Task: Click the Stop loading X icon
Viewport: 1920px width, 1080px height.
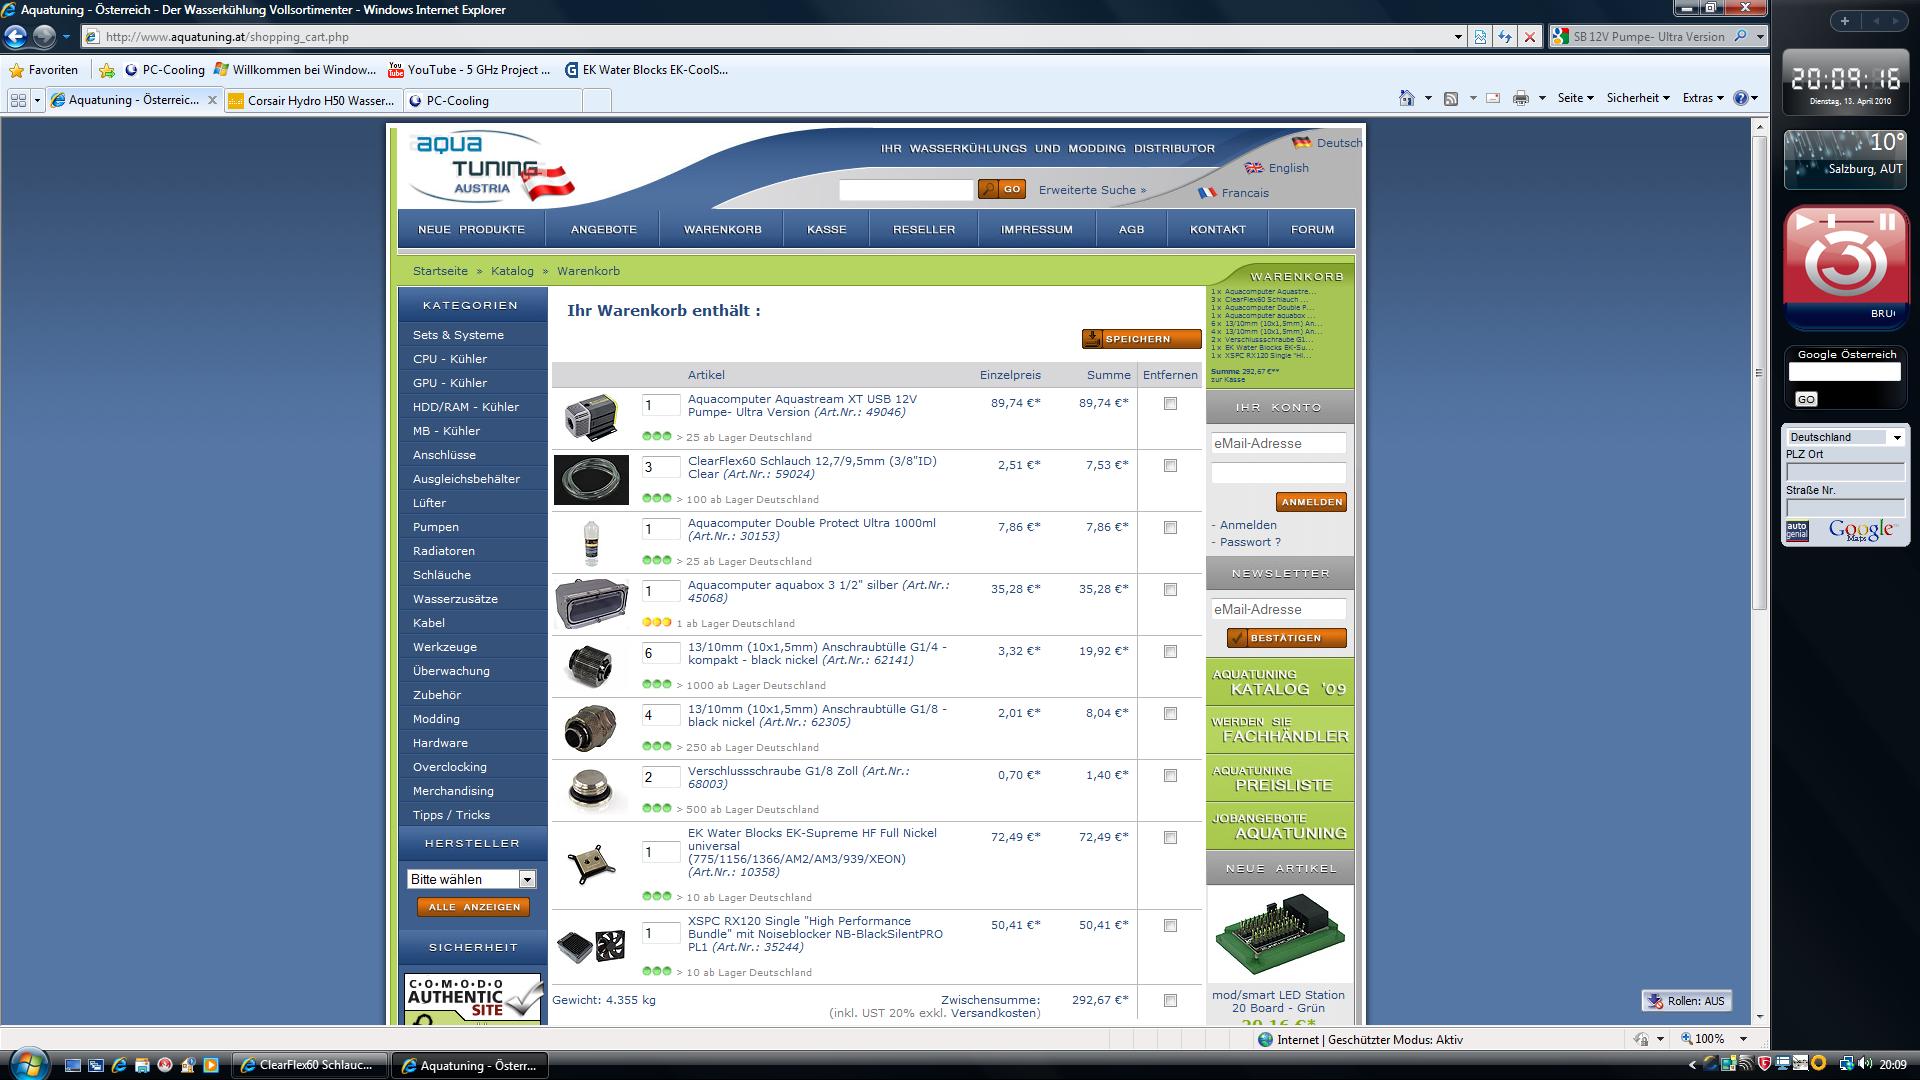Action: click(1529, 37)
